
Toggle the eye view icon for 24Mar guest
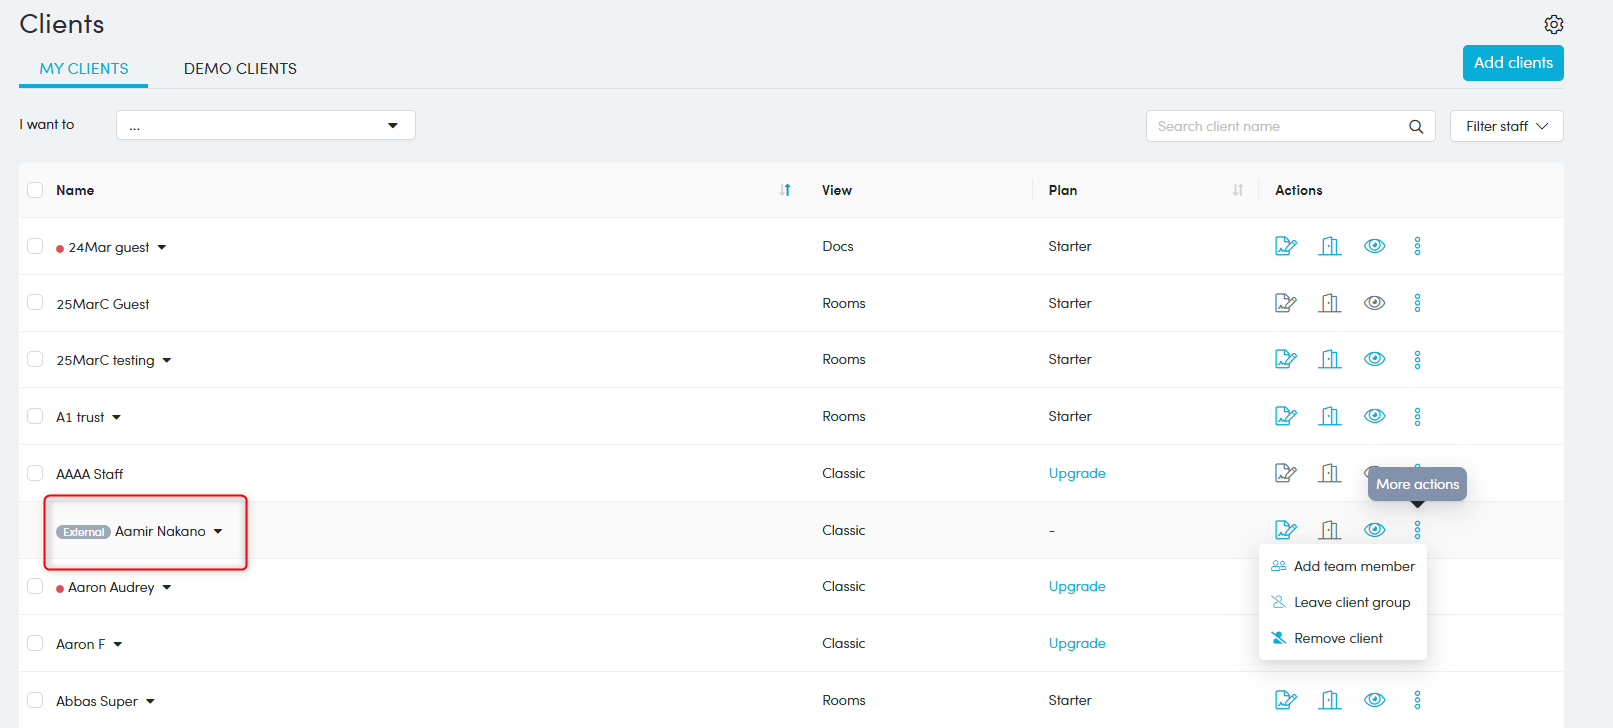tap(1375, 246)
